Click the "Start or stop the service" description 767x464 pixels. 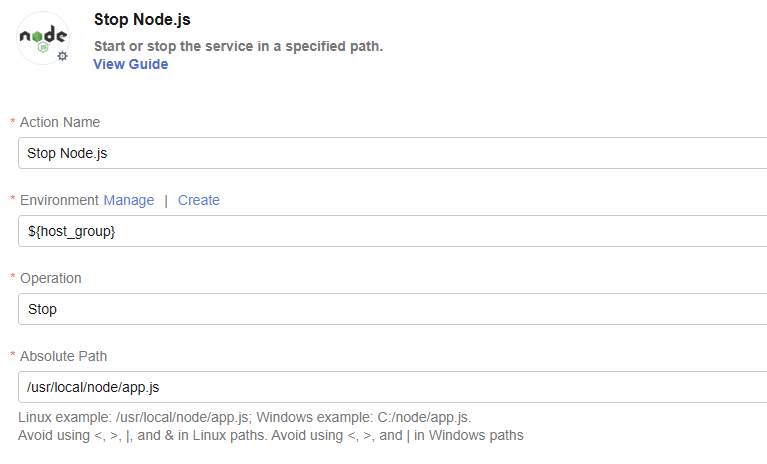coord(238,46)
